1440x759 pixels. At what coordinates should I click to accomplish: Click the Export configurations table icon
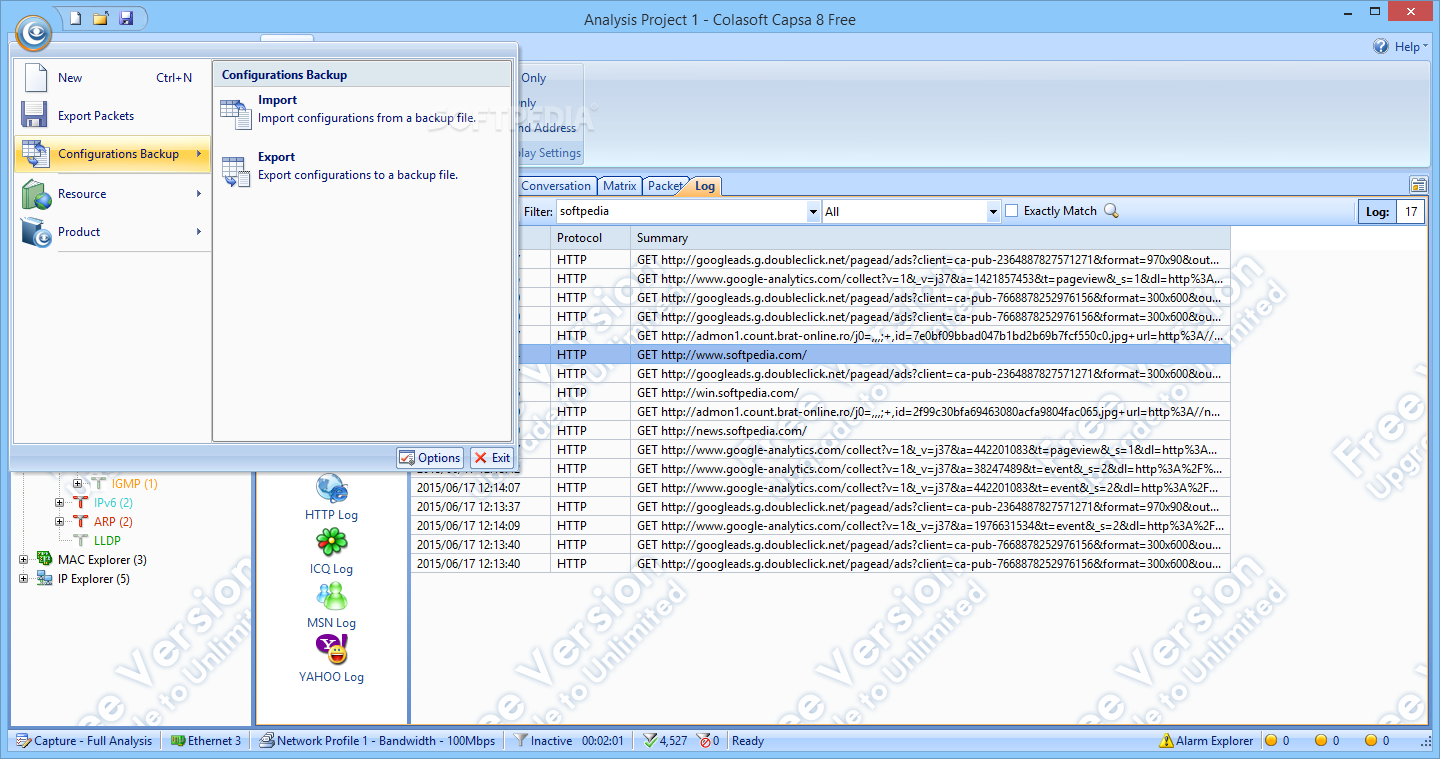[236, 170]
